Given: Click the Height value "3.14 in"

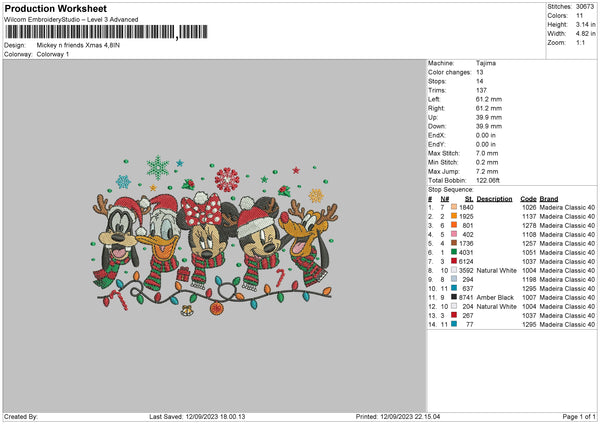Looking at the screenshot, I should [585, 24].
